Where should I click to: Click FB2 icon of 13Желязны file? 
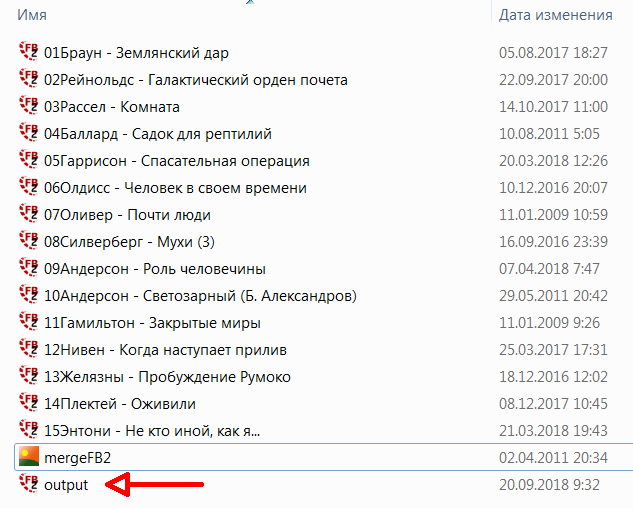point(29,376)
